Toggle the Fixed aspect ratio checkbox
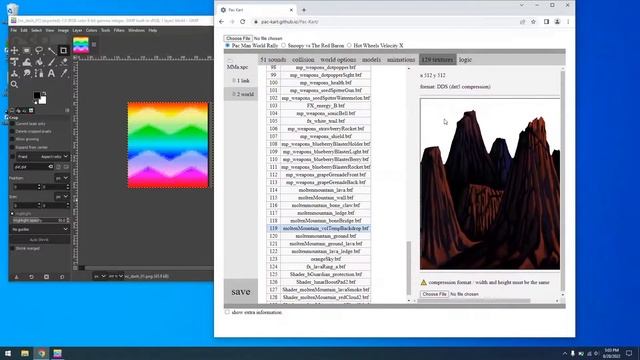 tap(12, 157)
